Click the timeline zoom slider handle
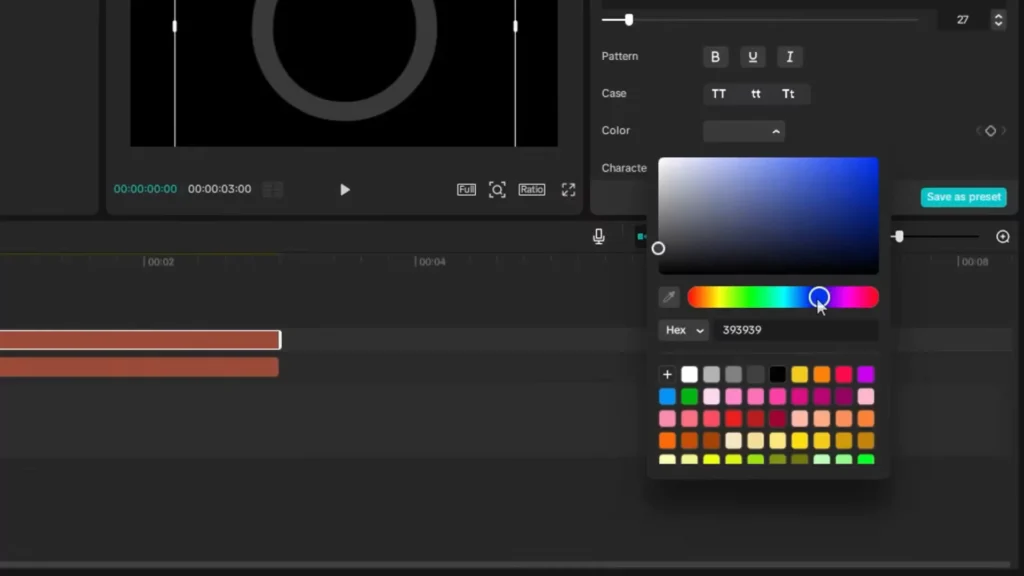 899,236
